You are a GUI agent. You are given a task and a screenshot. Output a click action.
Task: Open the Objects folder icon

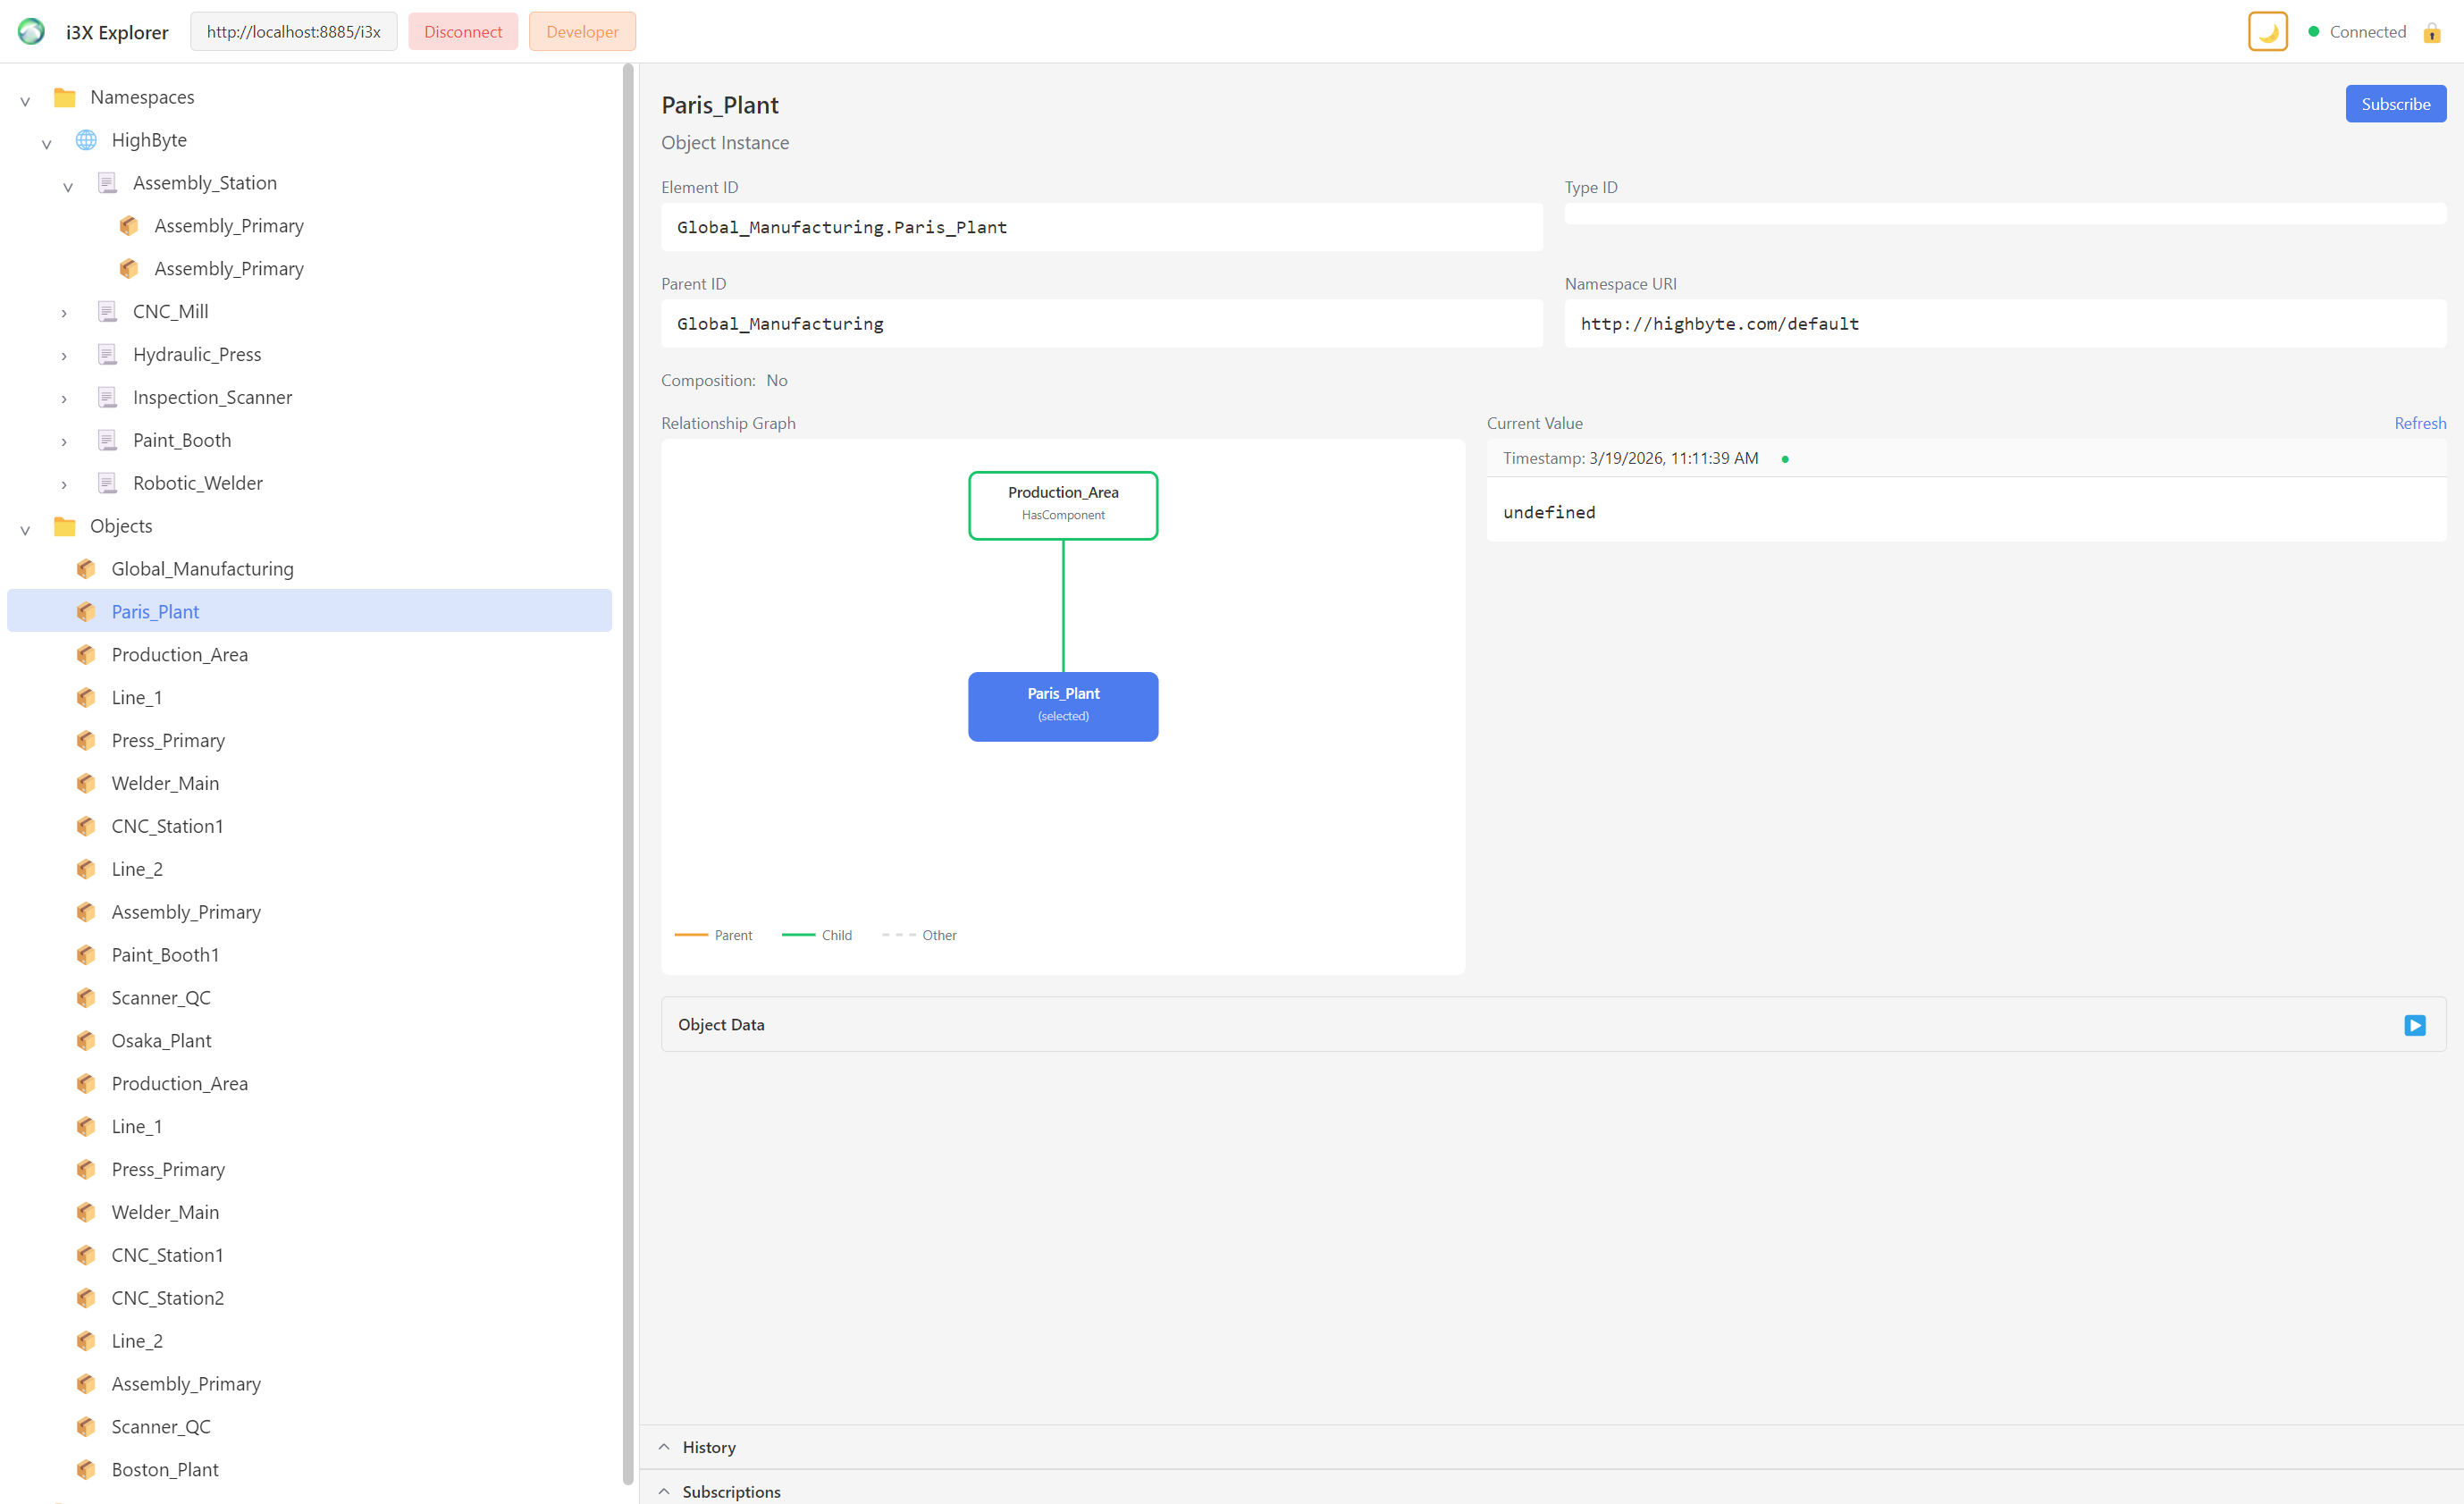pyautogui.click(x=65, y=525)
